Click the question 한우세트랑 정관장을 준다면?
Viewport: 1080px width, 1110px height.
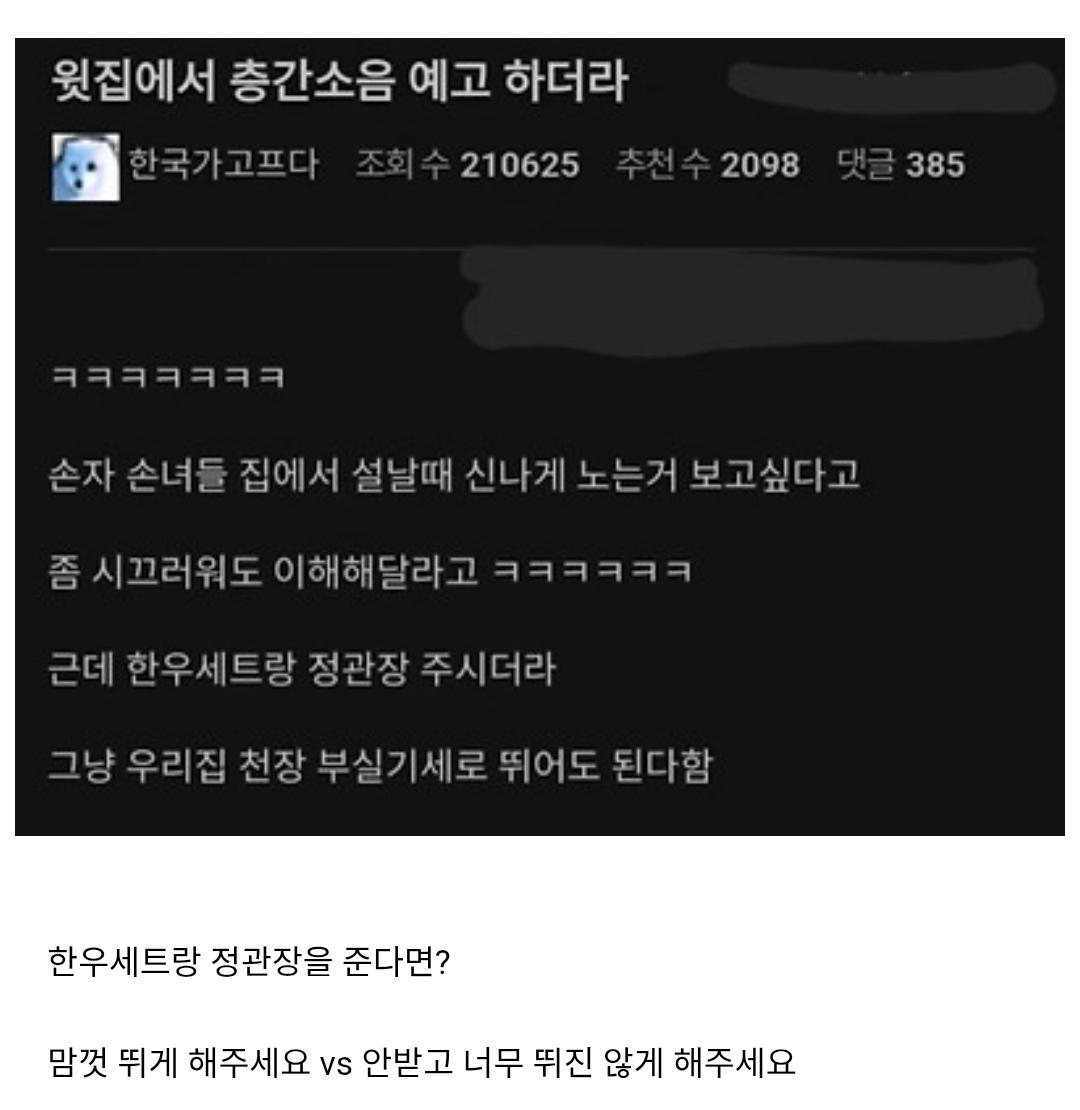249,961
